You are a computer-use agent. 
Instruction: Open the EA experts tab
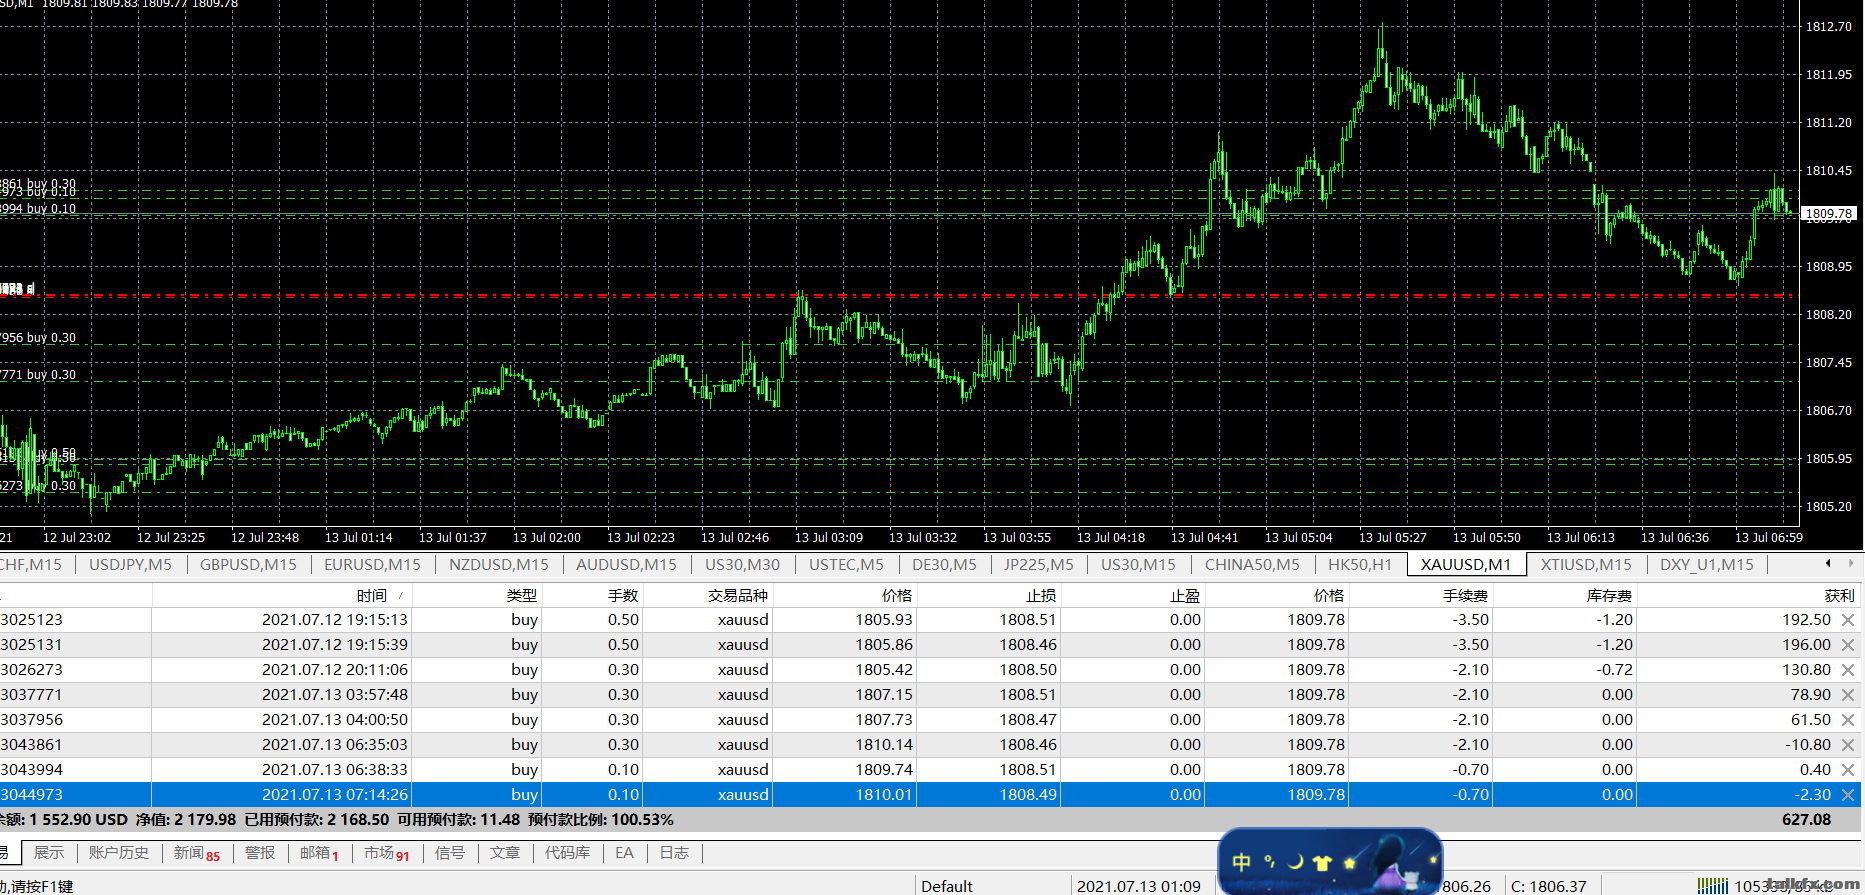pyautogui.click(x=624, y=853)
